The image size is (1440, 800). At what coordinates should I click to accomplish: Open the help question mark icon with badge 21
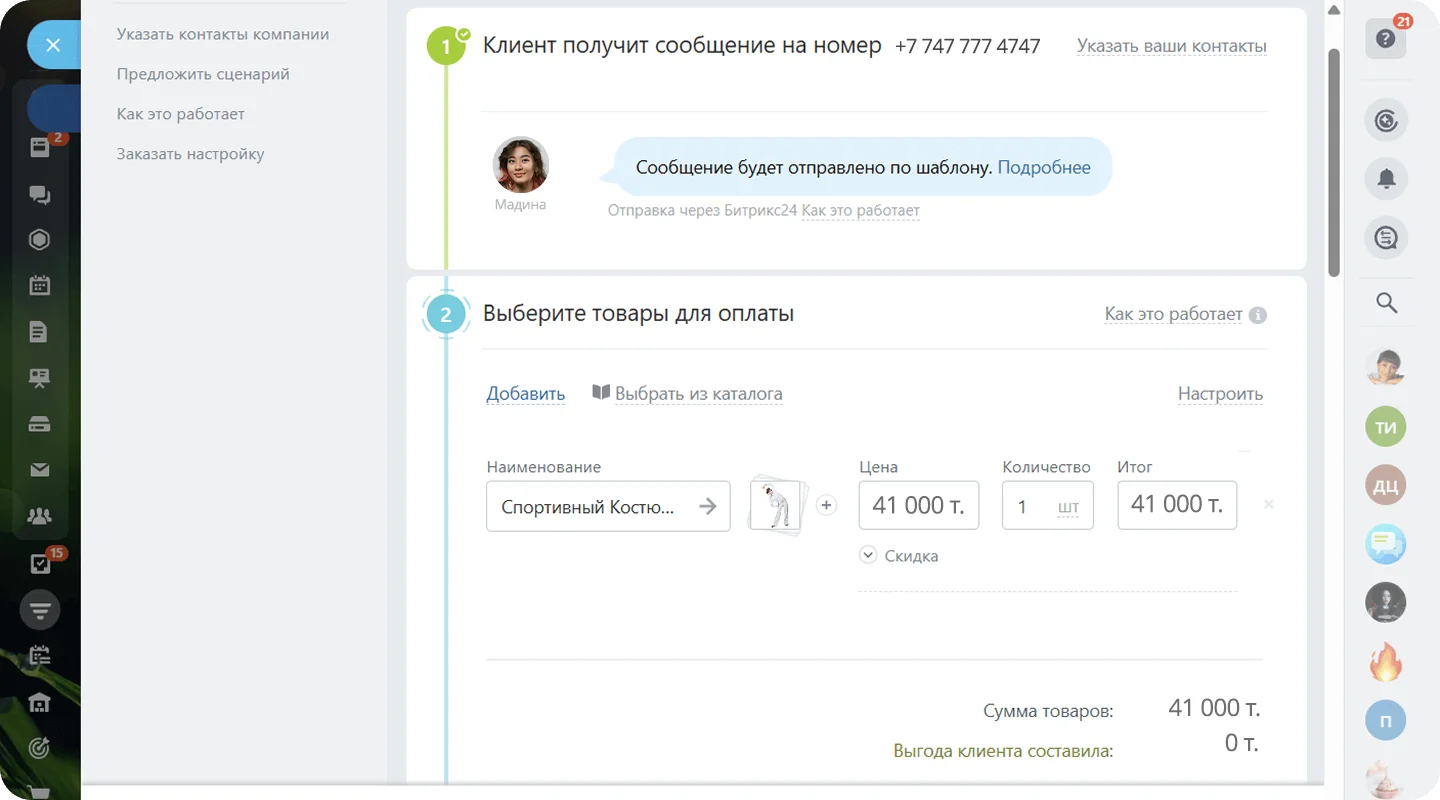point(1386,39)
